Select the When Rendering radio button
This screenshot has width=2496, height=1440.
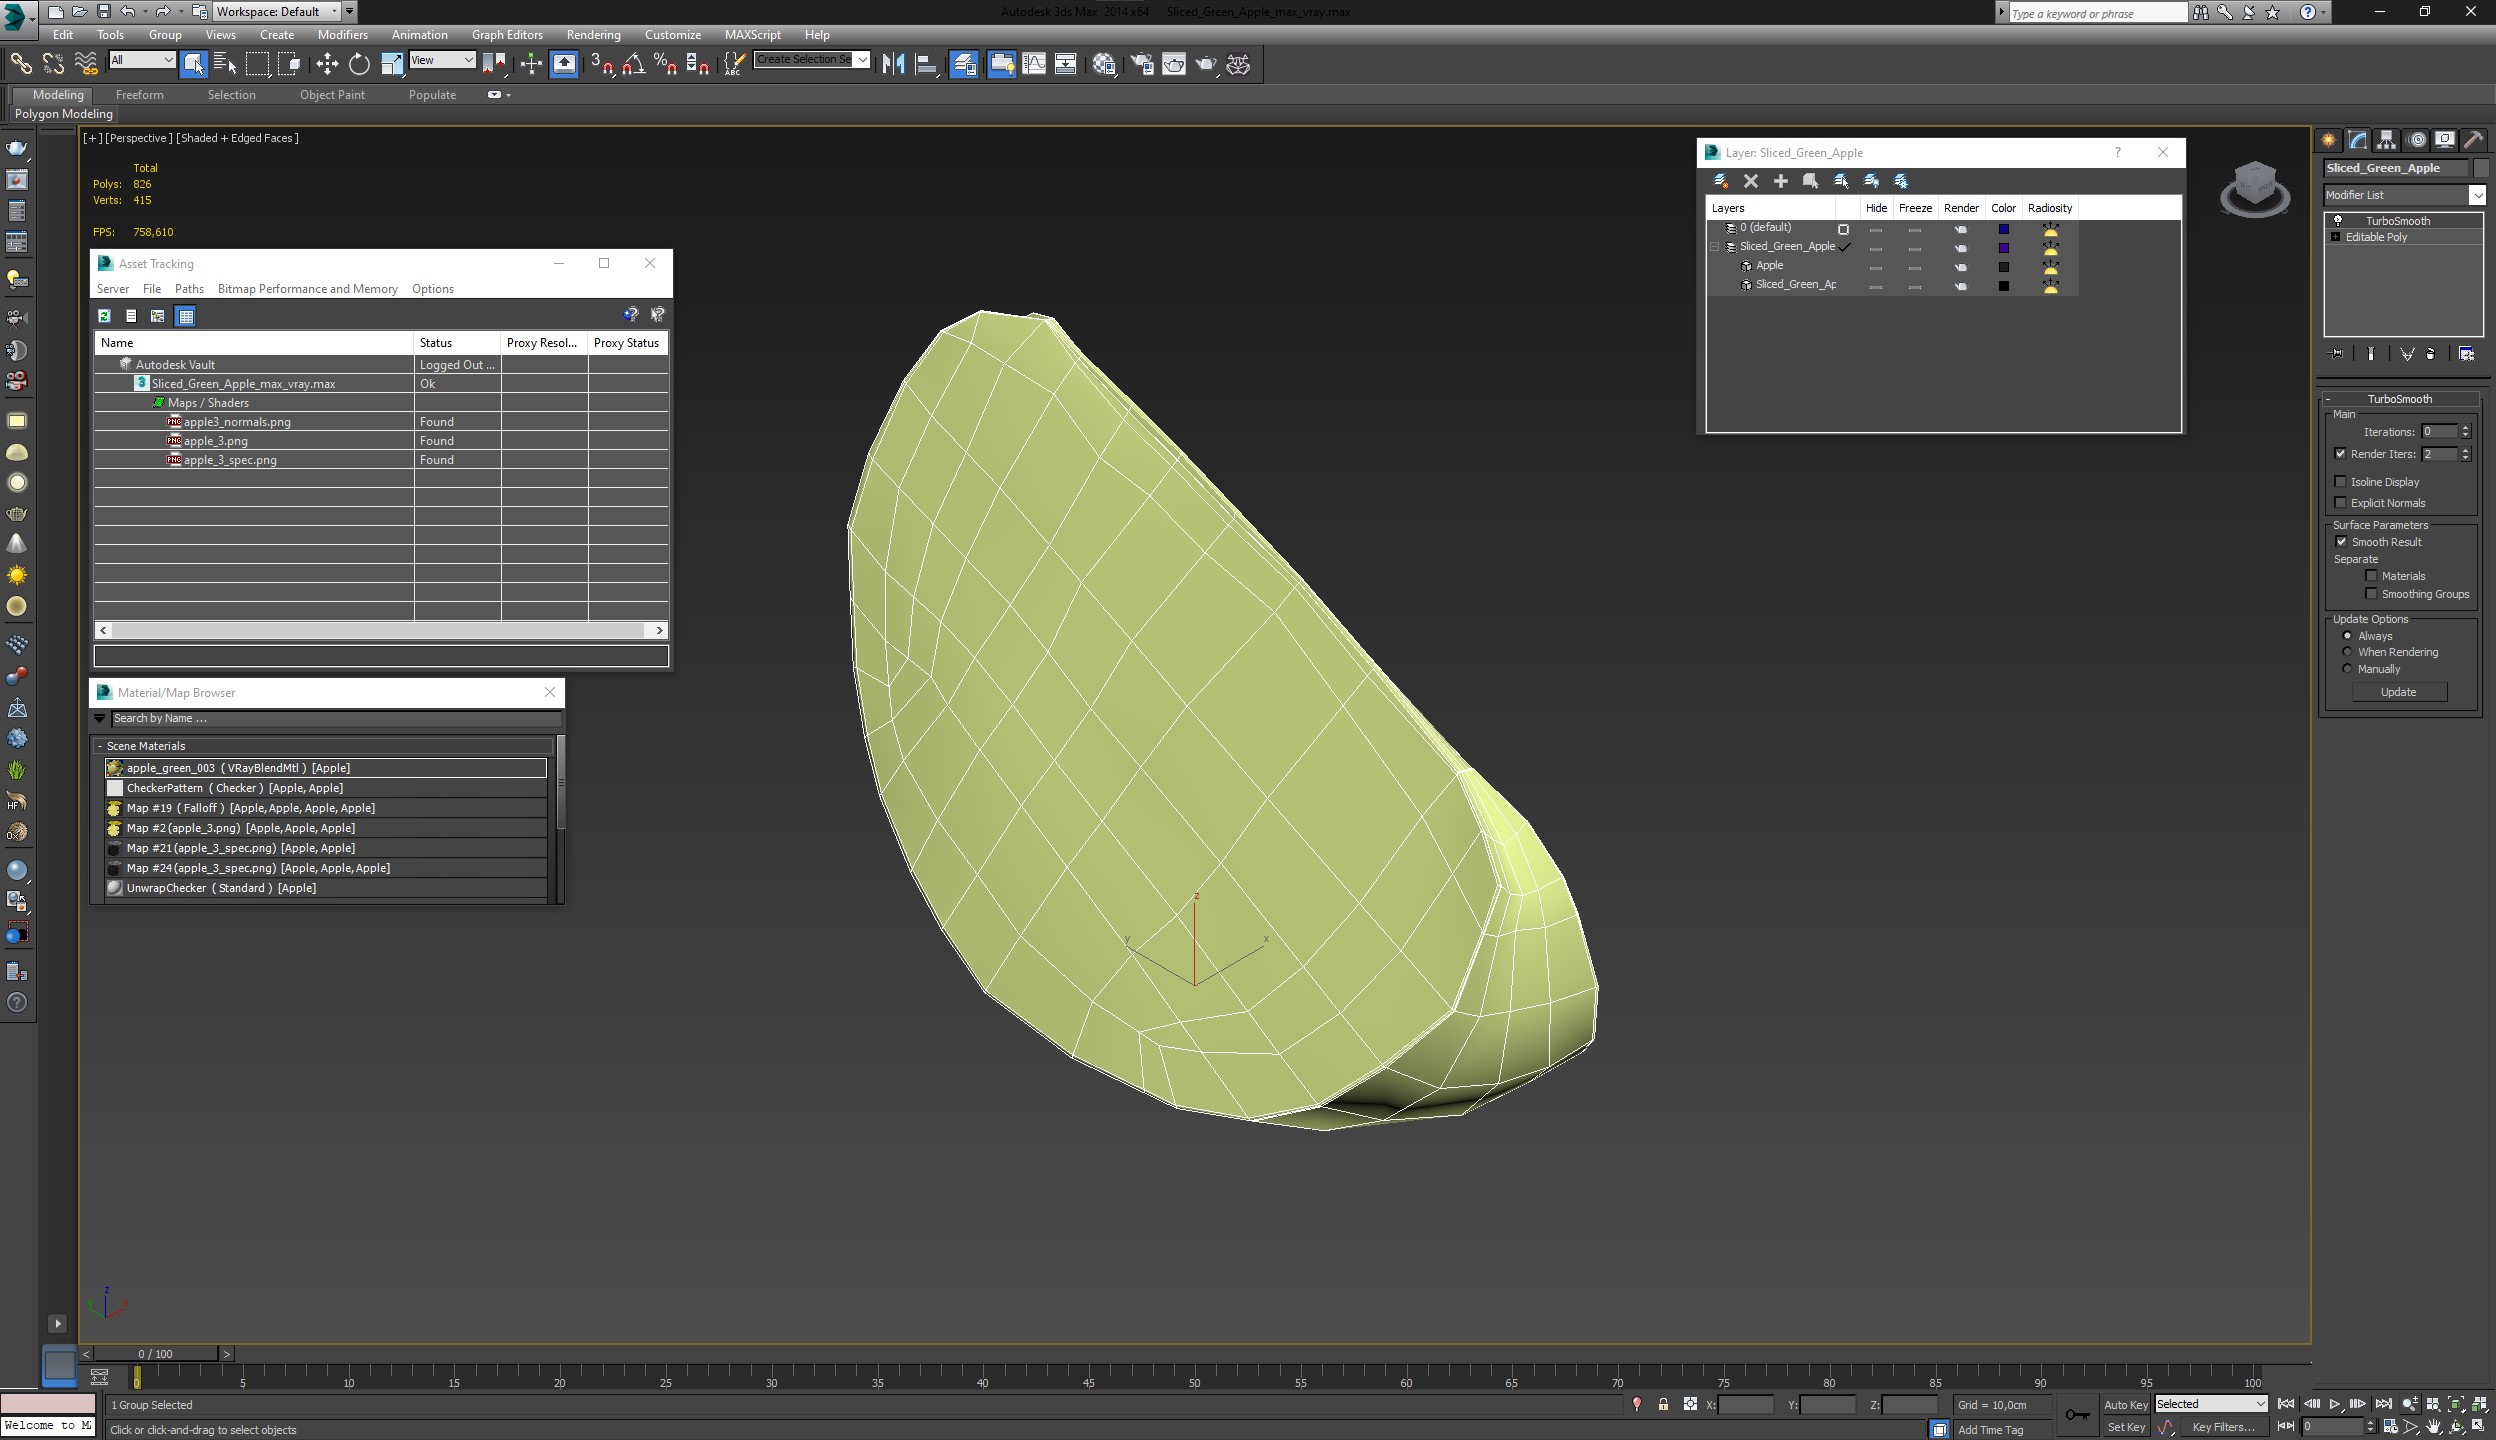(2348, 652)
